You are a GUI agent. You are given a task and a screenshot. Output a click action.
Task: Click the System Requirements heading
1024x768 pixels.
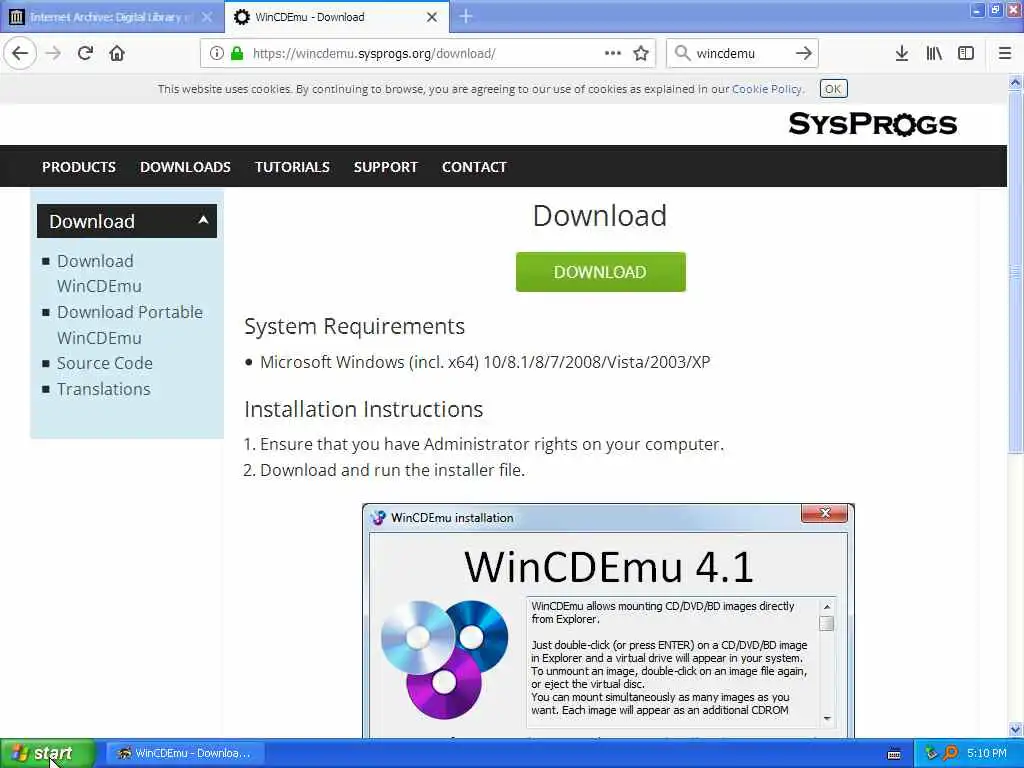355,326
